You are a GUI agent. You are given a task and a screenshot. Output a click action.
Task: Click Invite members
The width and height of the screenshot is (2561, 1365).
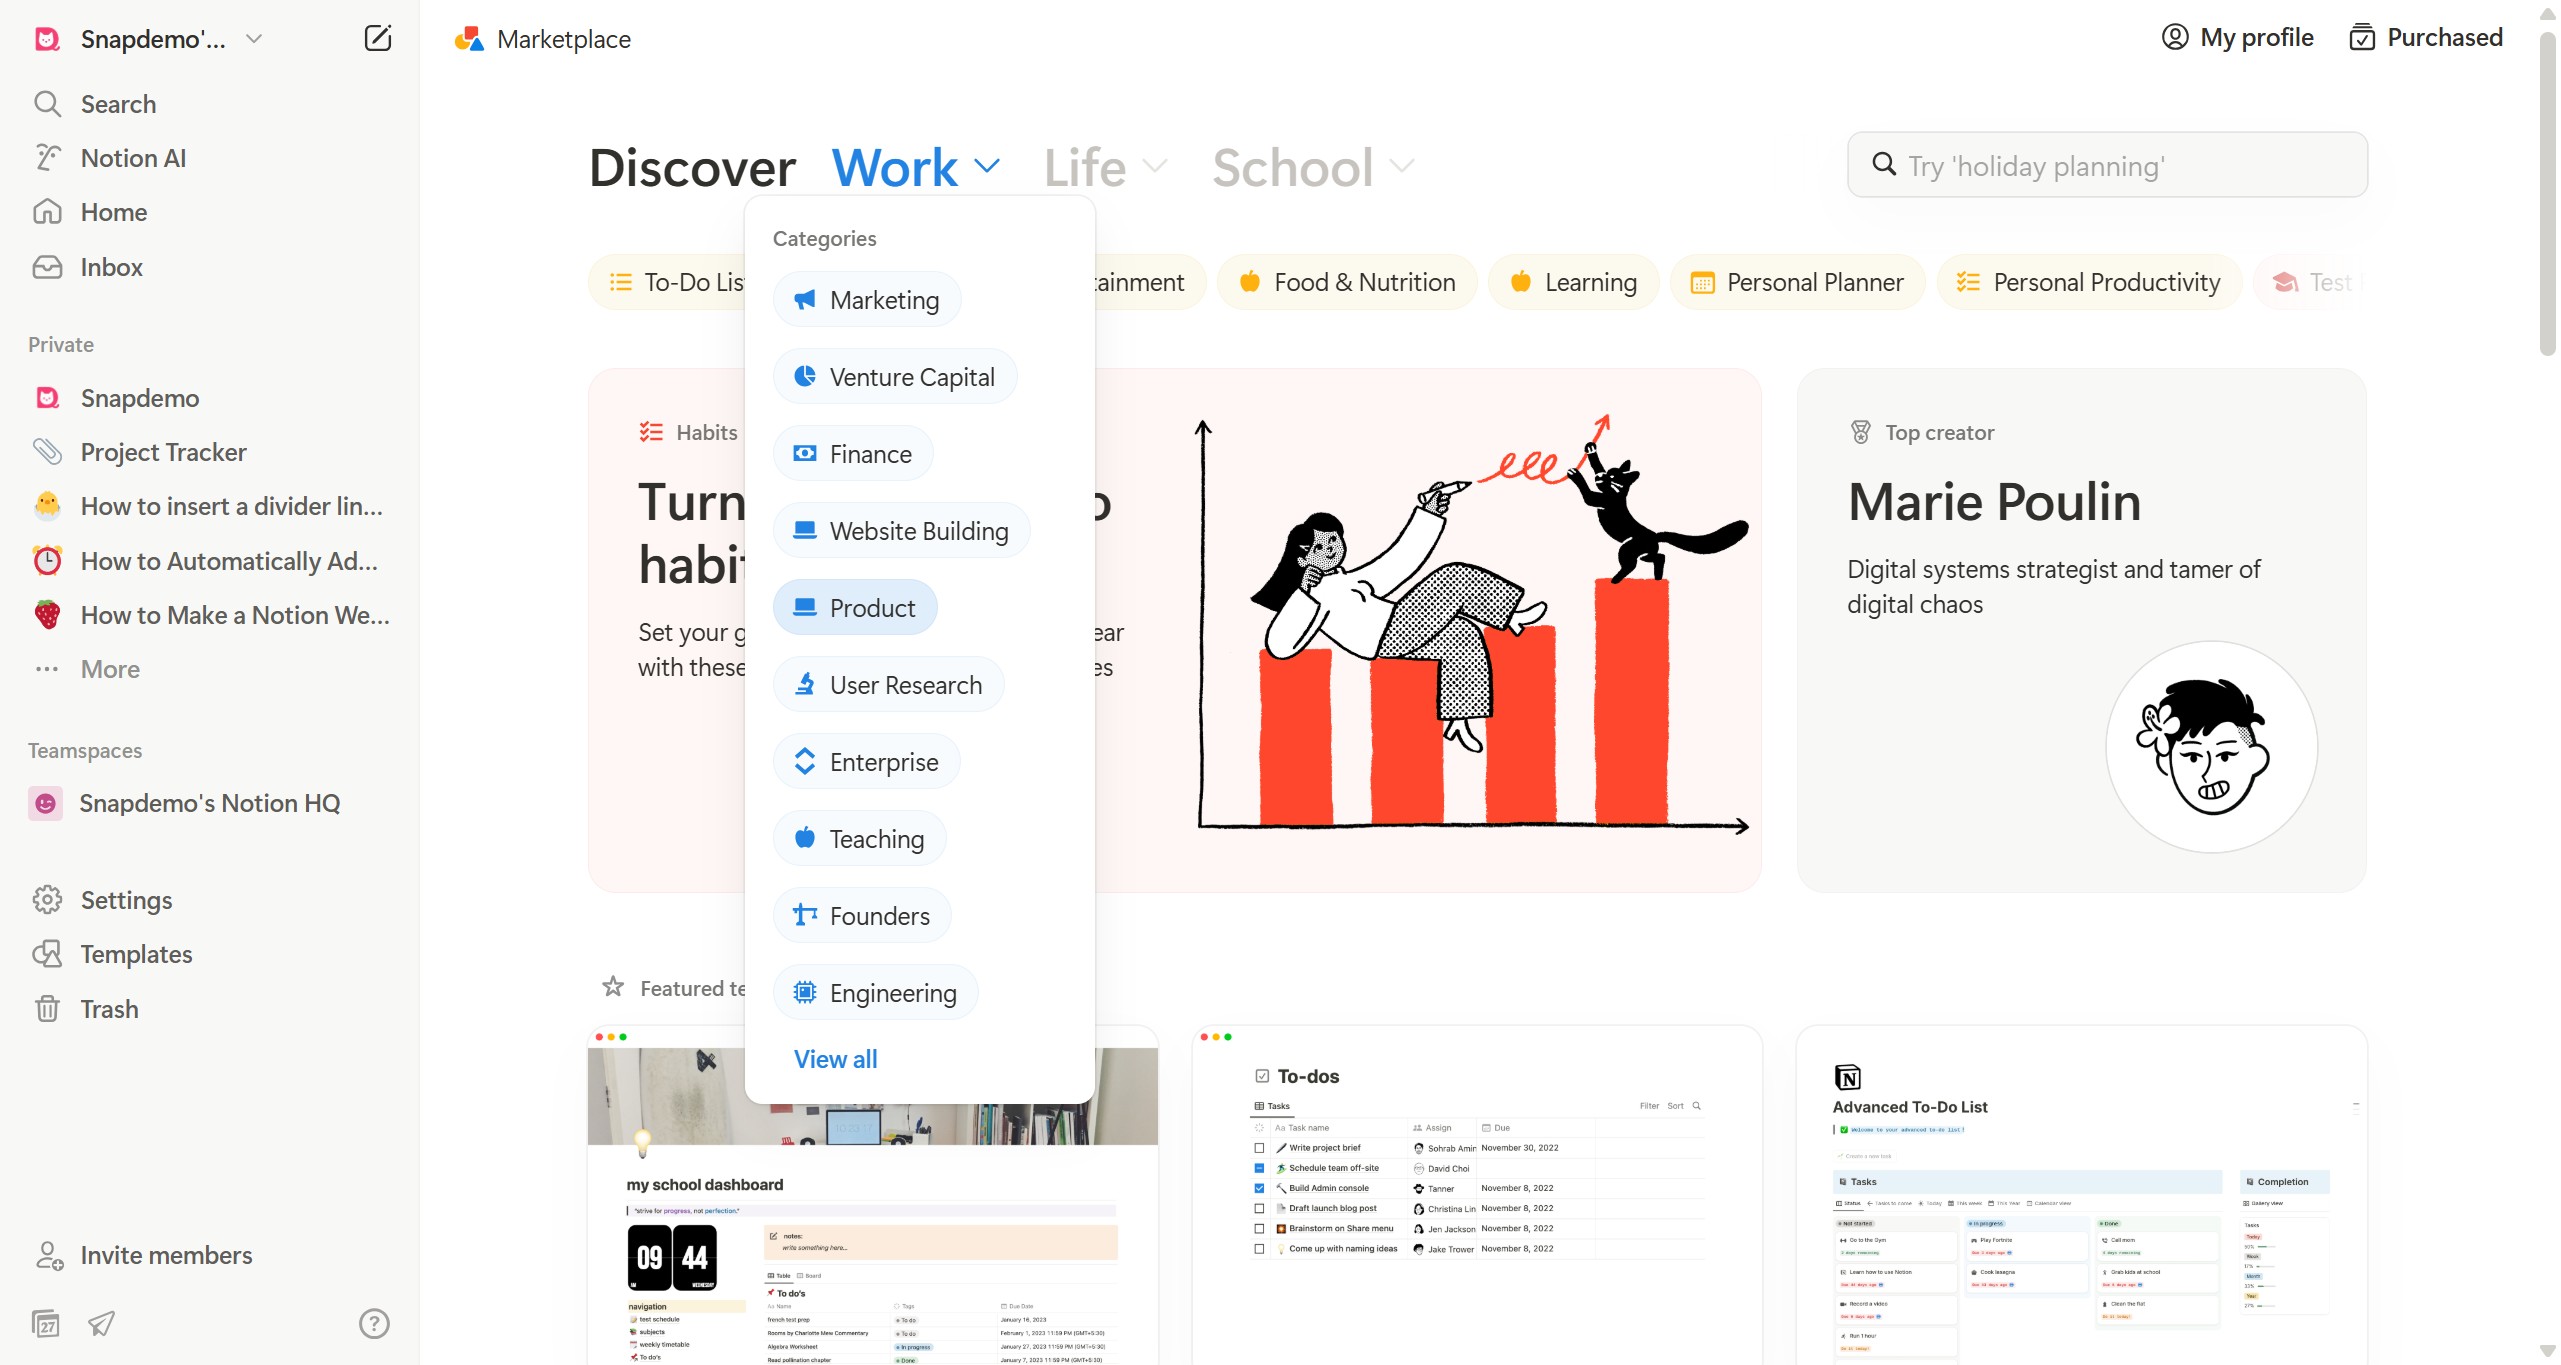coord(210,1255)
